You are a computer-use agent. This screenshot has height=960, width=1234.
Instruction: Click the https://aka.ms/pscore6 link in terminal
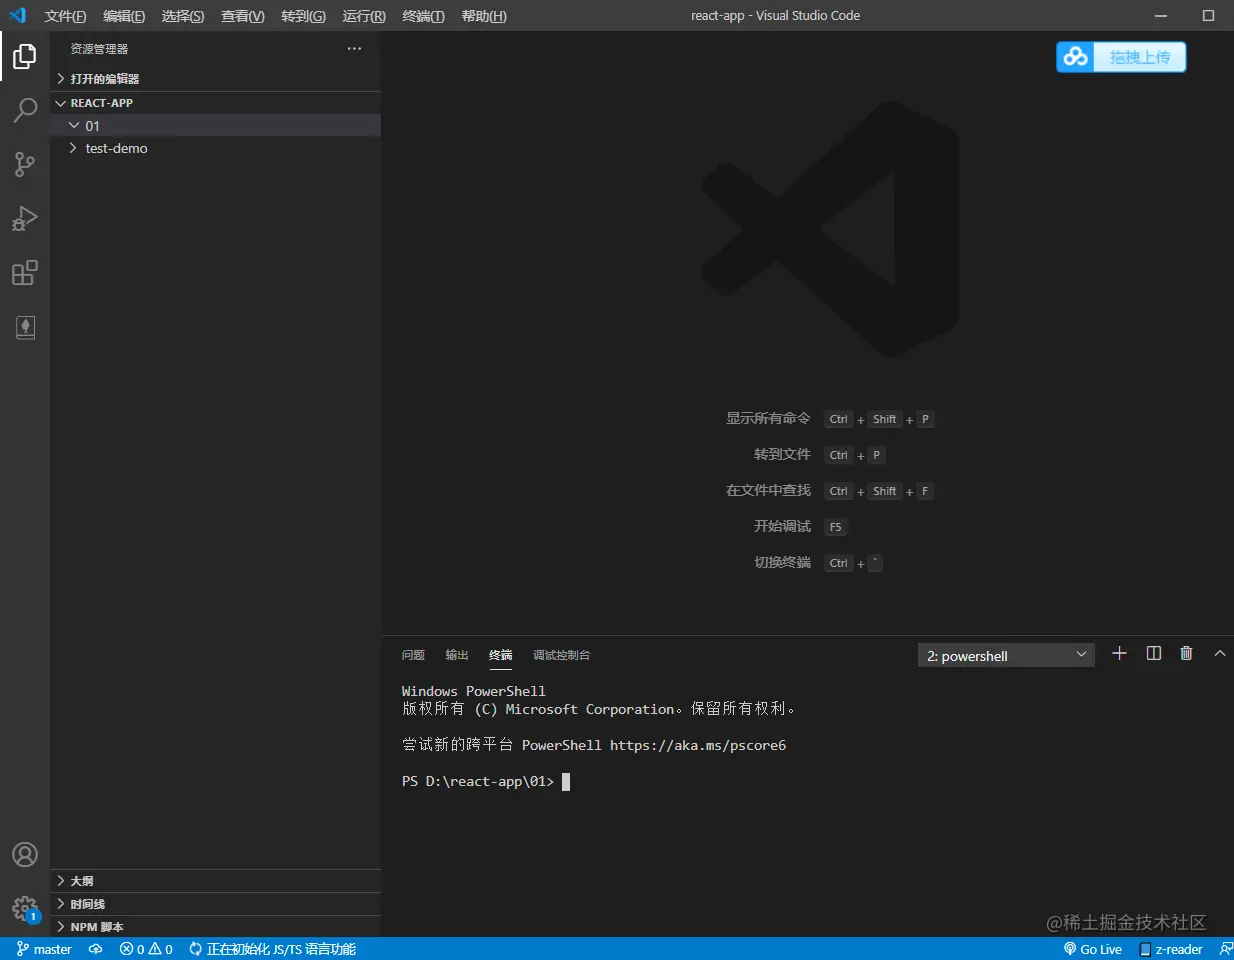click(x=698, y=746)
